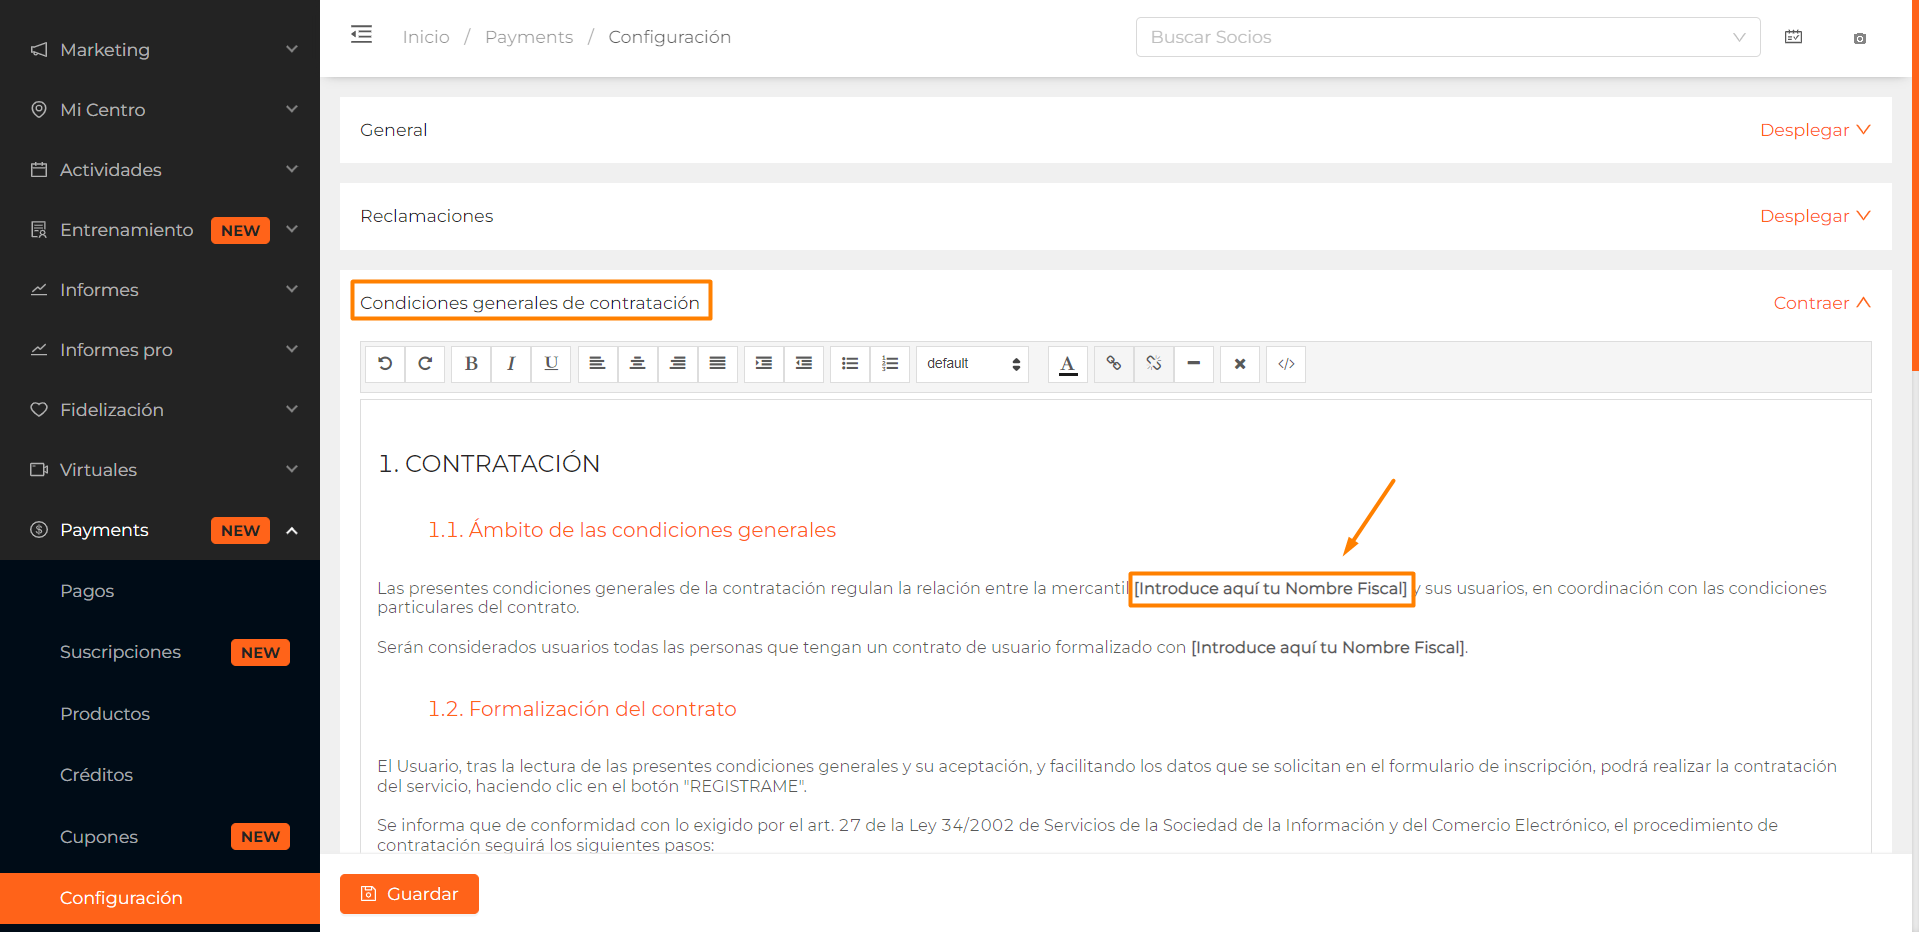Select the Configuración submenu item
Image resolution: width=1919 pixels, height=932 pixels.
[160, 898]
